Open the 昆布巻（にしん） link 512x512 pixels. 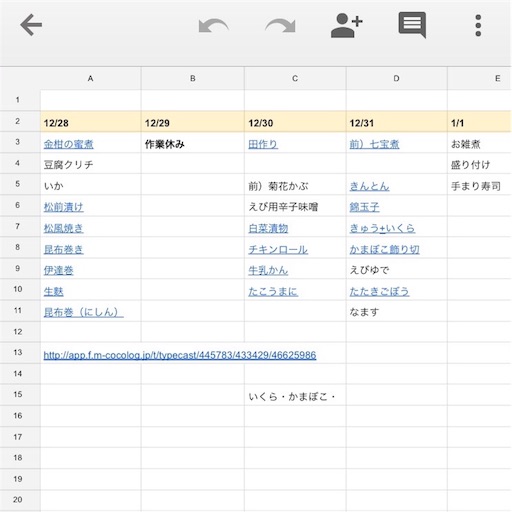point(84,312)
